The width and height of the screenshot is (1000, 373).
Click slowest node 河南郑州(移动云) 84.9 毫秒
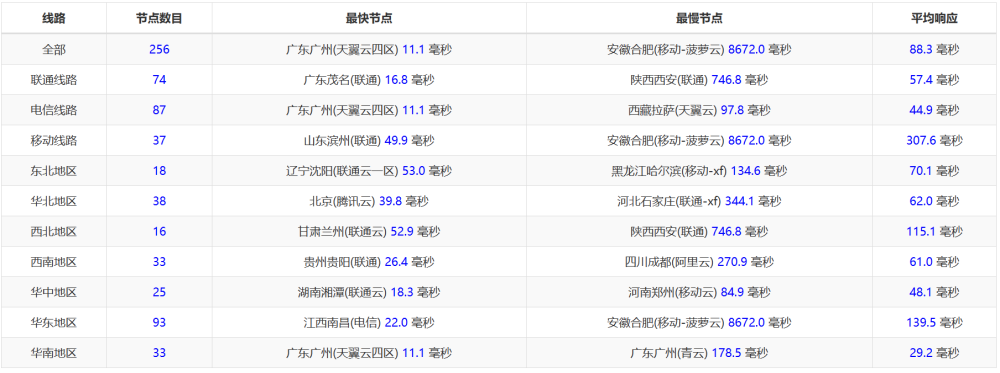(699, 292)
